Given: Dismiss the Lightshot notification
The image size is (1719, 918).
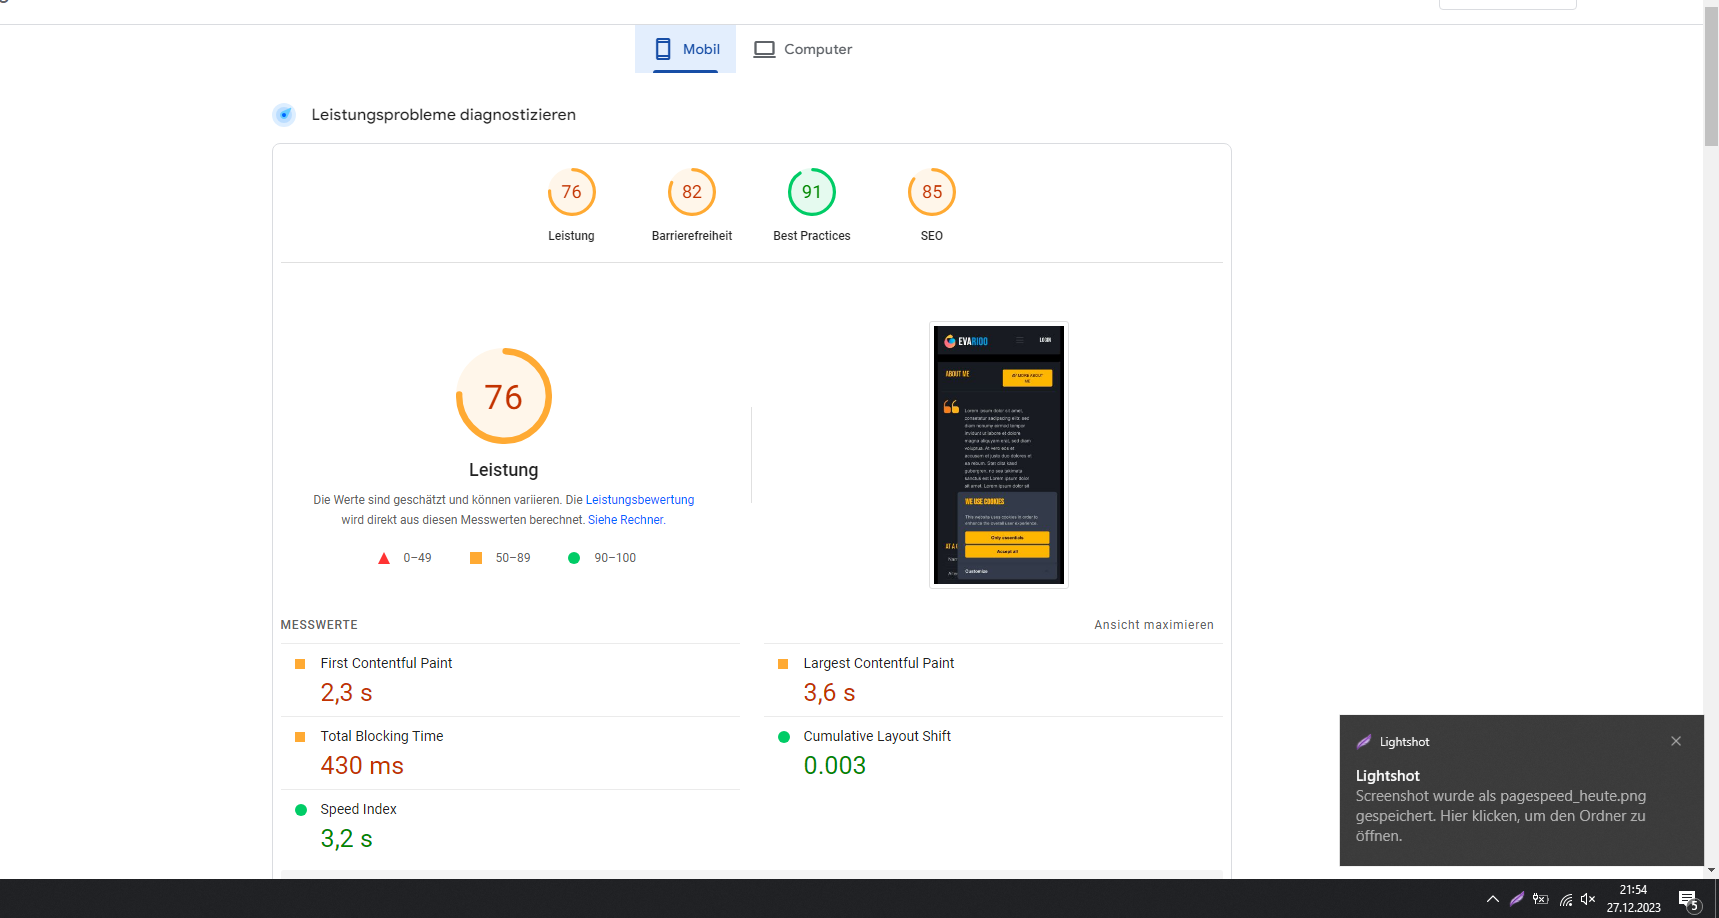Looking at the screenshot, I should point(1675,741).
